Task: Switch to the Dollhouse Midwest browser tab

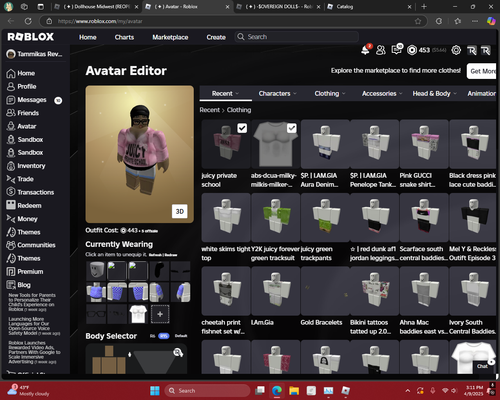Action: point(96,7)
